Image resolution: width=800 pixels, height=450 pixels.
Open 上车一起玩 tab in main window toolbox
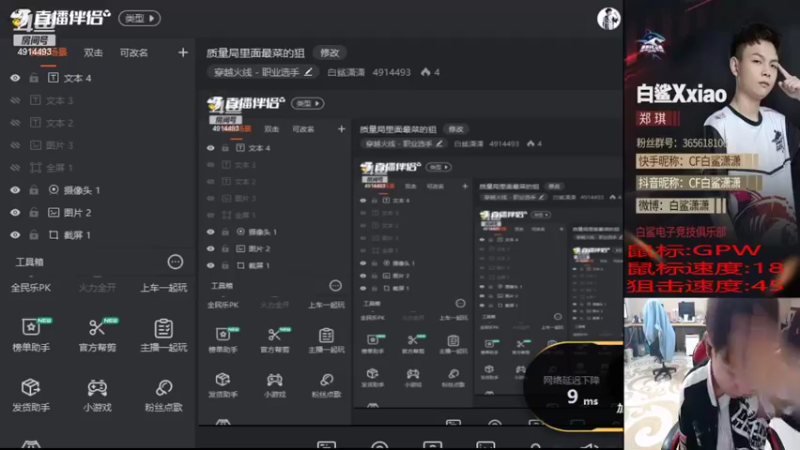pyautogui.click(x=164, y=288)
